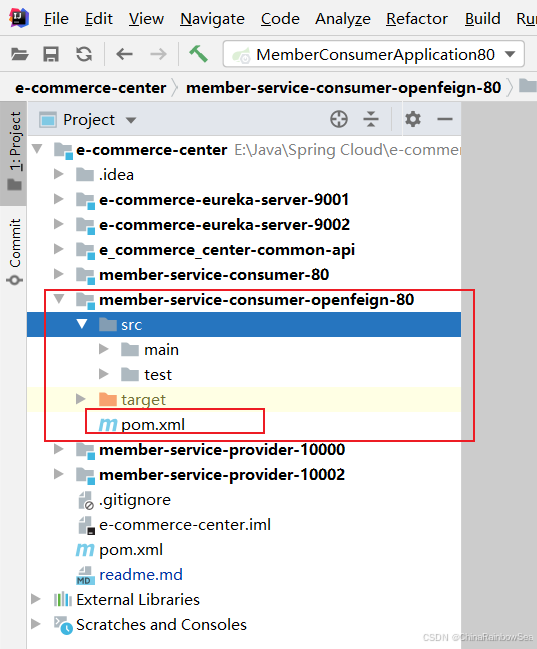
Task: Select member-service-consumer-80 module
Action: point(214,275)
